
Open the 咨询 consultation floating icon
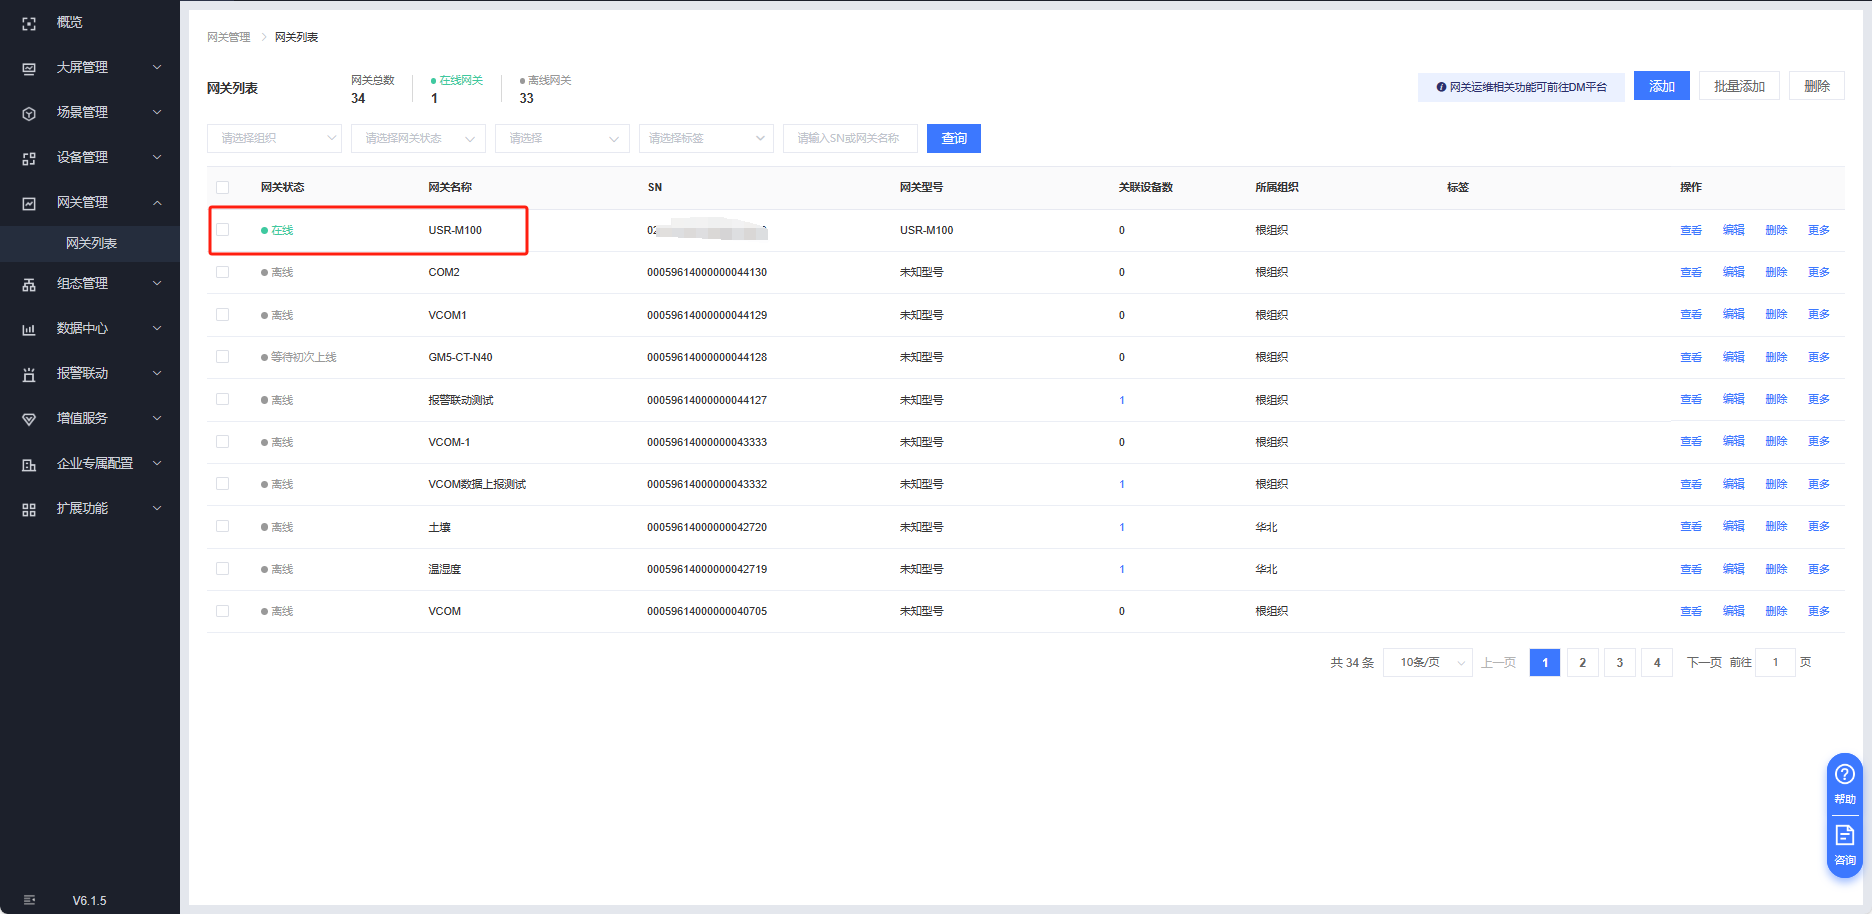(x=1844, y=843)
